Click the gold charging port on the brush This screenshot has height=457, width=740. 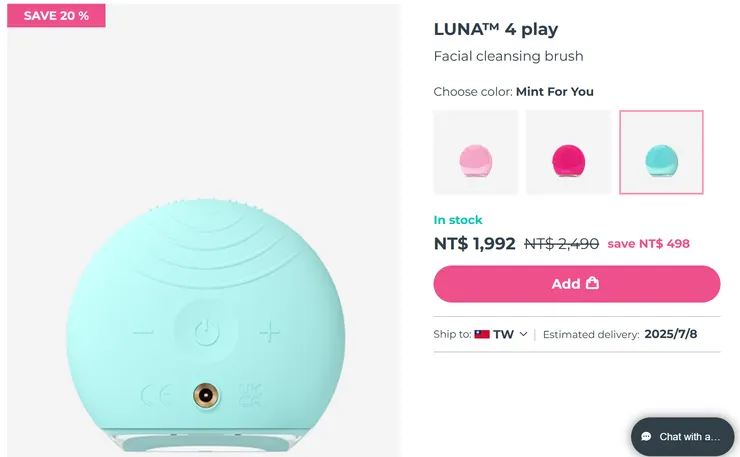coord(206,395)
